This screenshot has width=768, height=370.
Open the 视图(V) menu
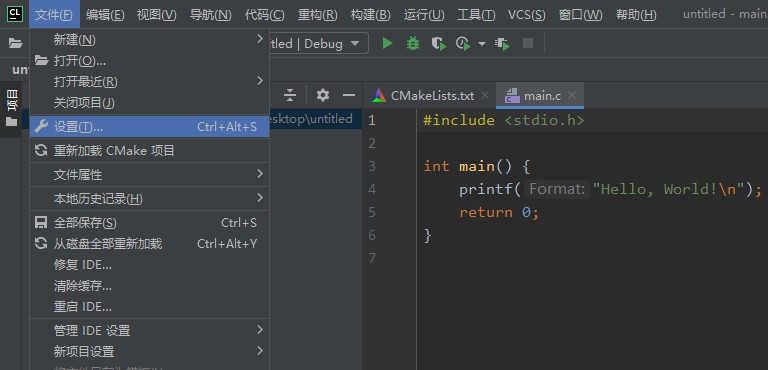click(157, 15)
